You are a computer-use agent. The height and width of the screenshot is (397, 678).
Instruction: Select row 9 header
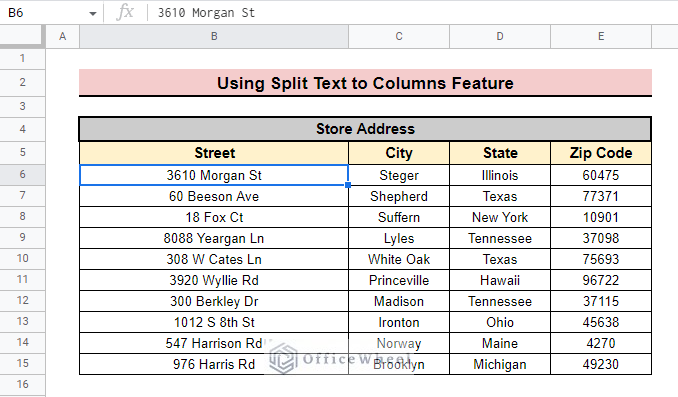[22, 238]
